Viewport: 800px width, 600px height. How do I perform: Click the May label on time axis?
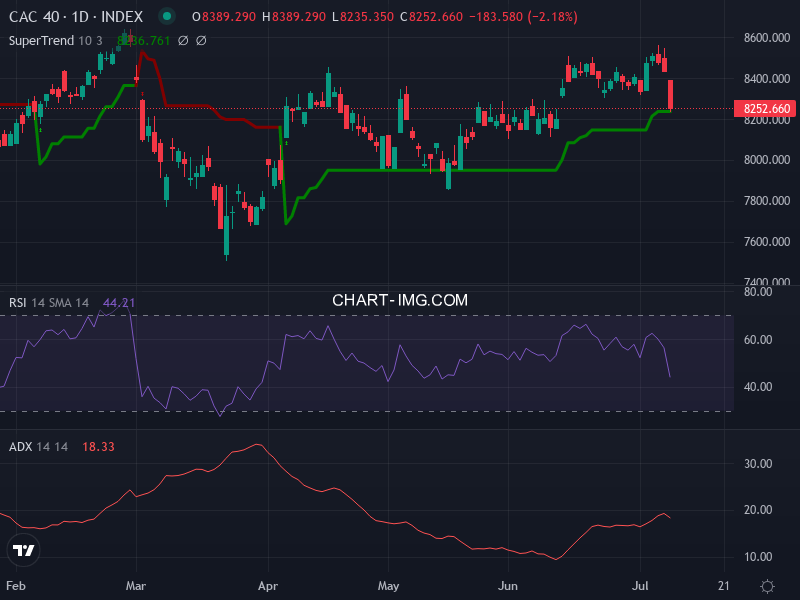[x=388, y=586]
